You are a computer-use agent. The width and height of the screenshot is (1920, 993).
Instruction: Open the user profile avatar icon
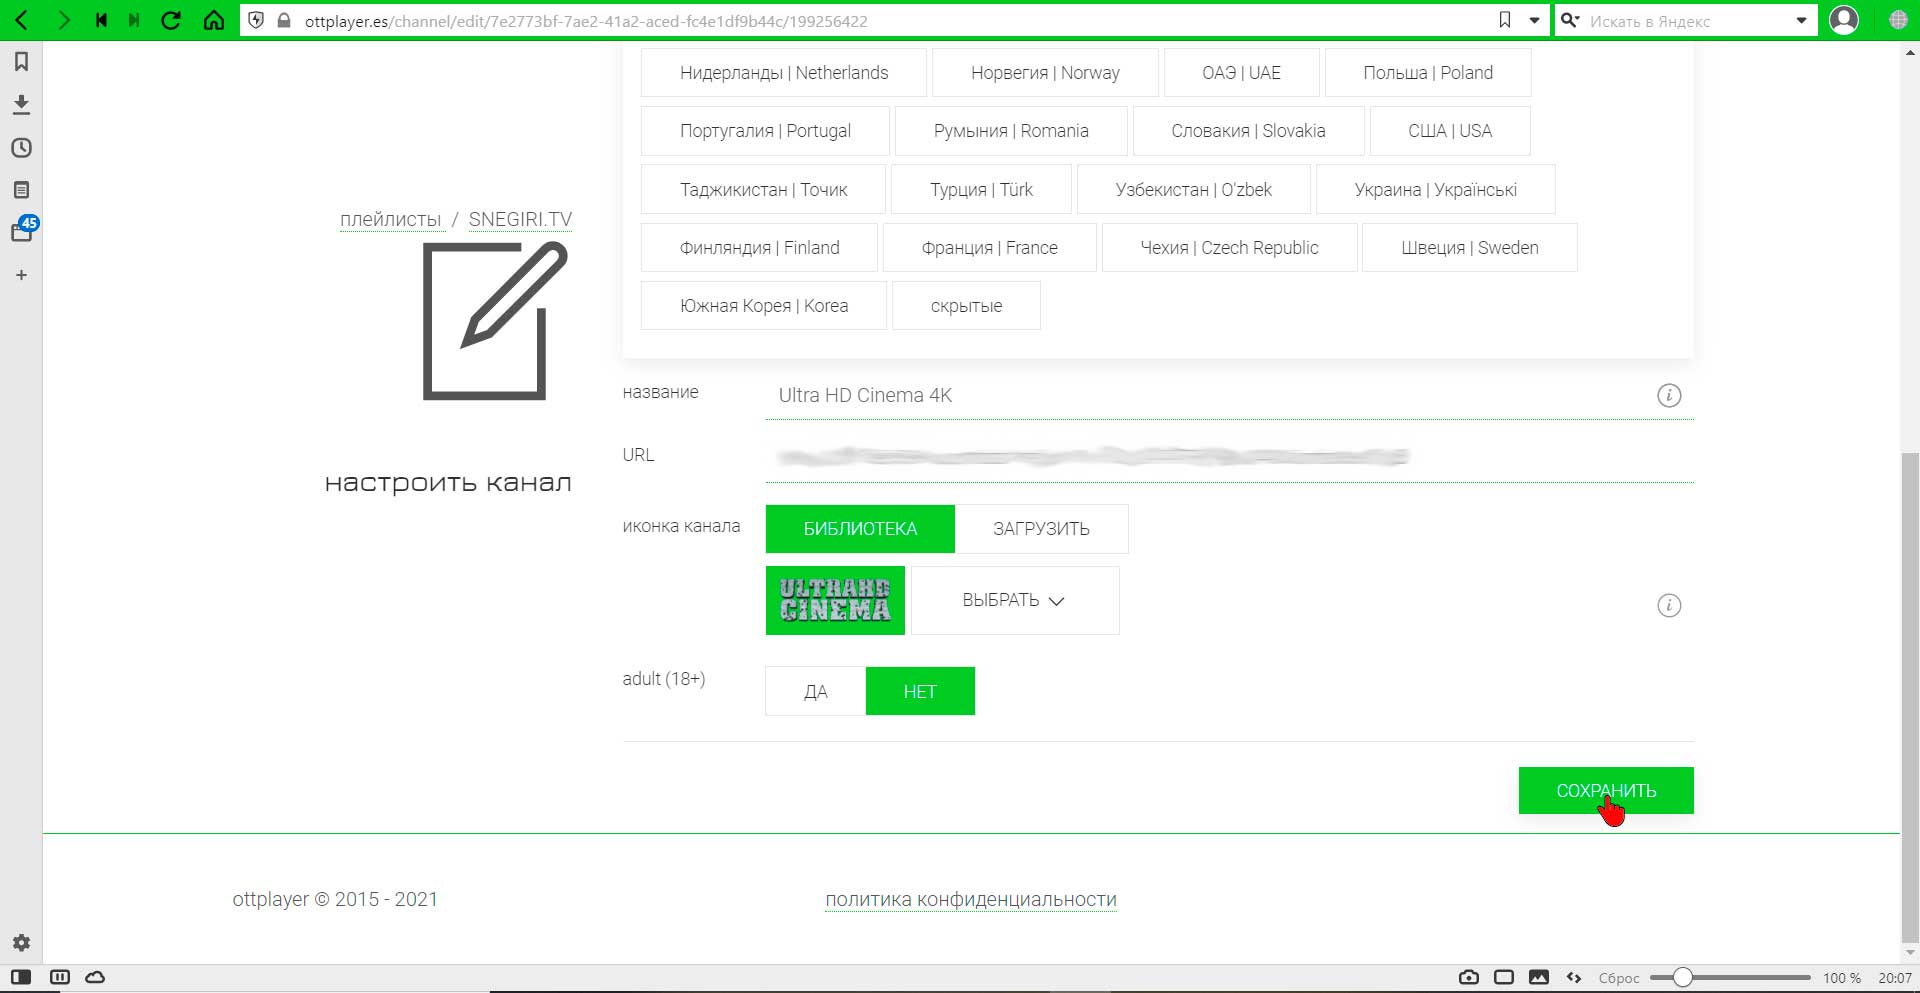tap(1844, 20)
